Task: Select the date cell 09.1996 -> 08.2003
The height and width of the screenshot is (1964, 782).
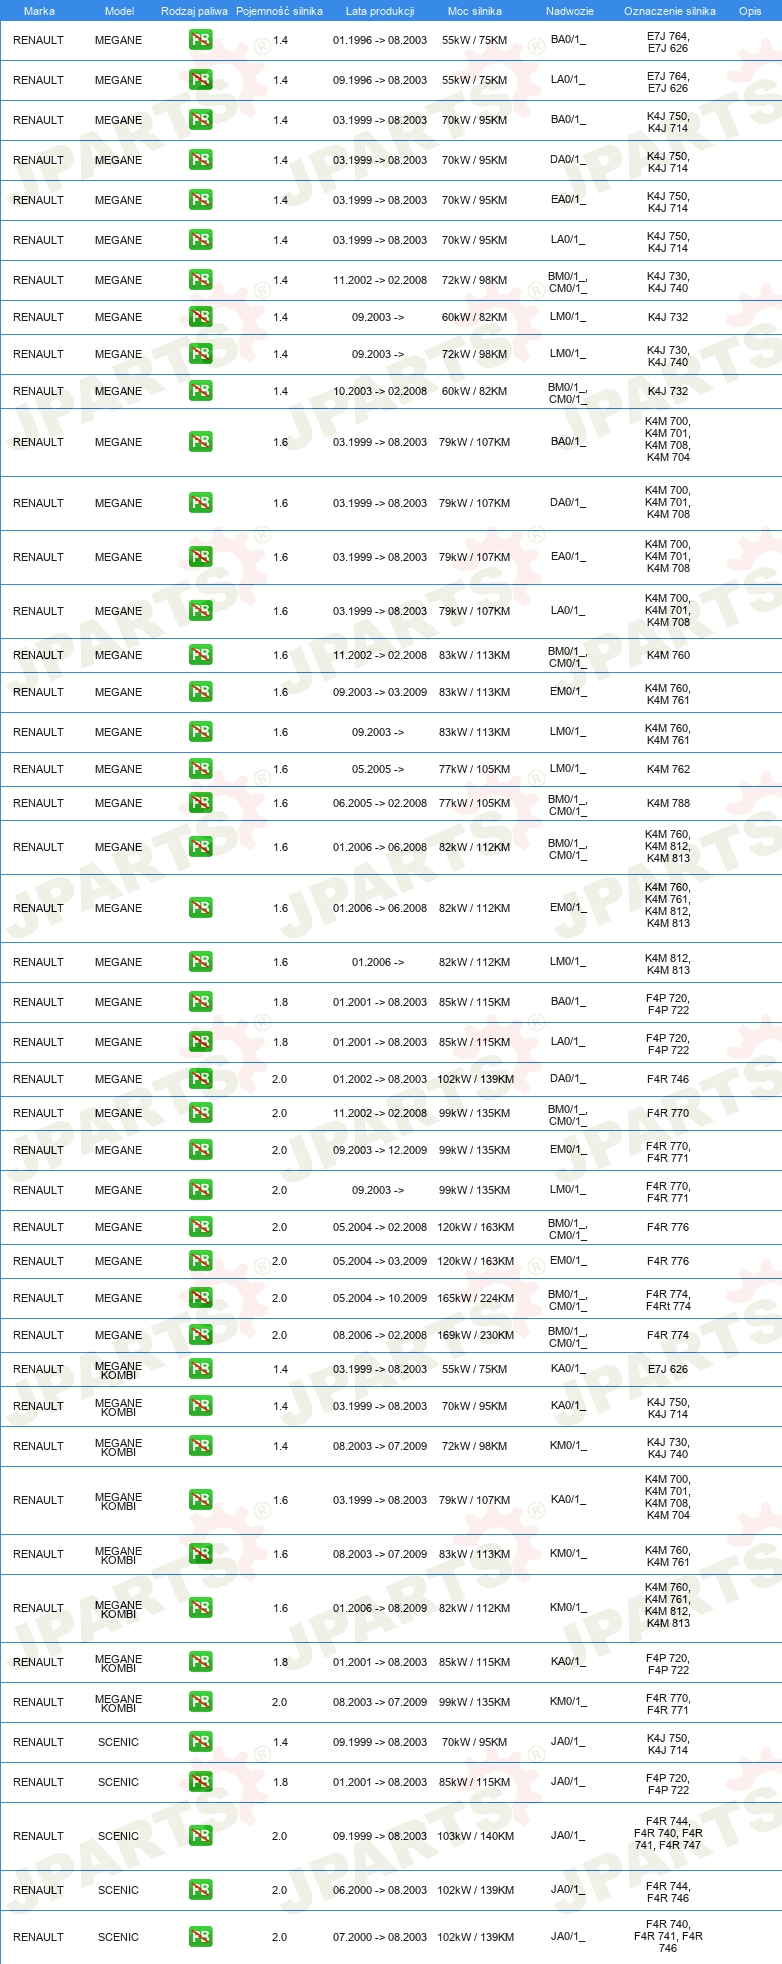Action: pyautogui.click(x=380, y=80)
